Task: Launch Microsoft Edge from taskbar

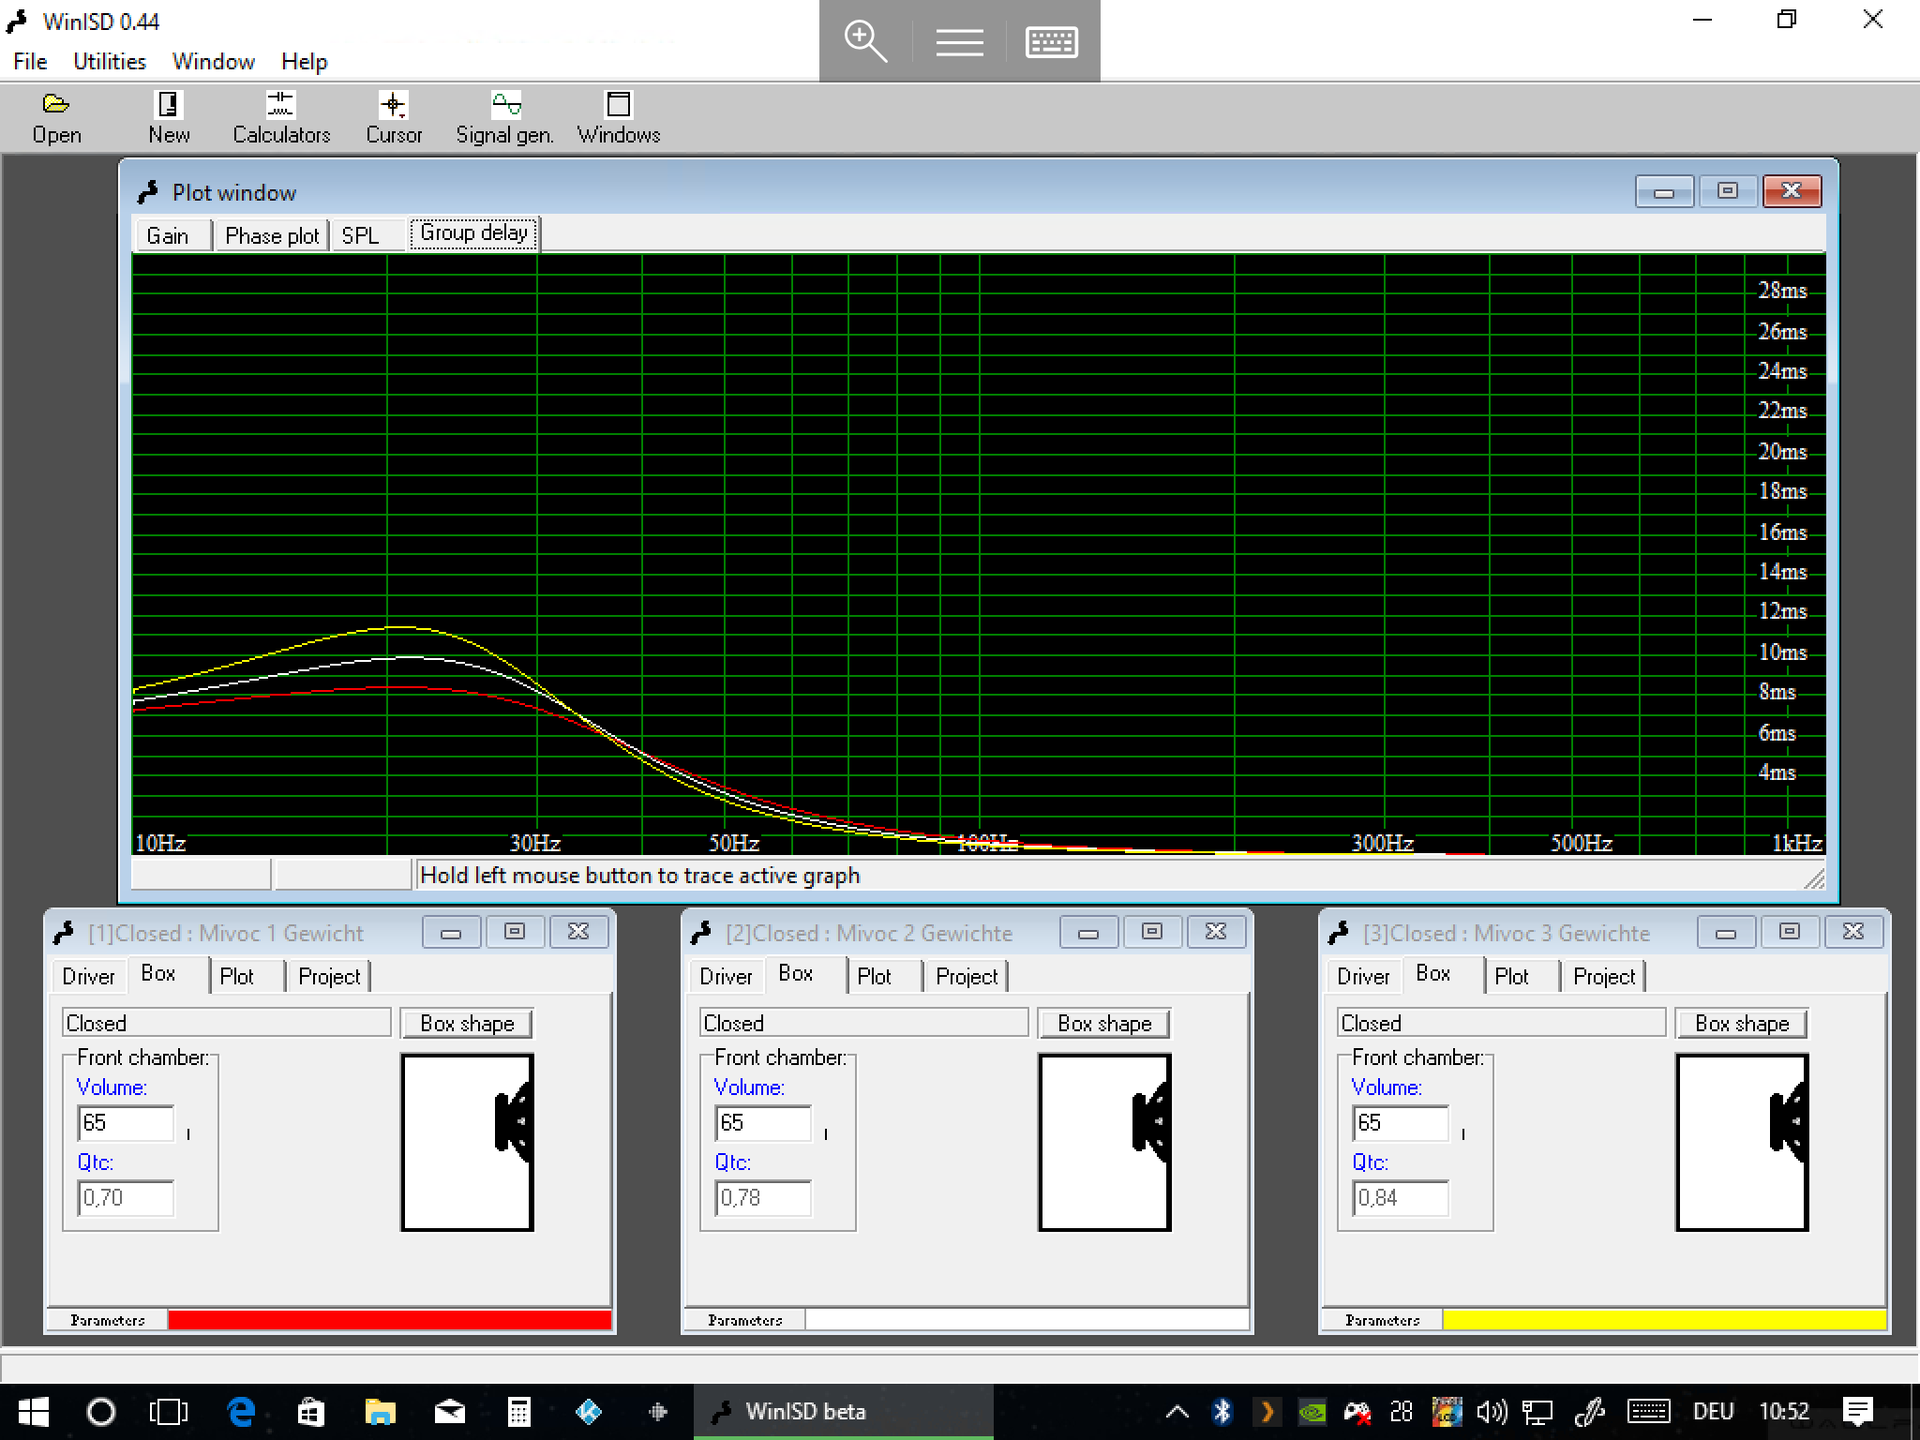Action: click(x=241, y=1411)
